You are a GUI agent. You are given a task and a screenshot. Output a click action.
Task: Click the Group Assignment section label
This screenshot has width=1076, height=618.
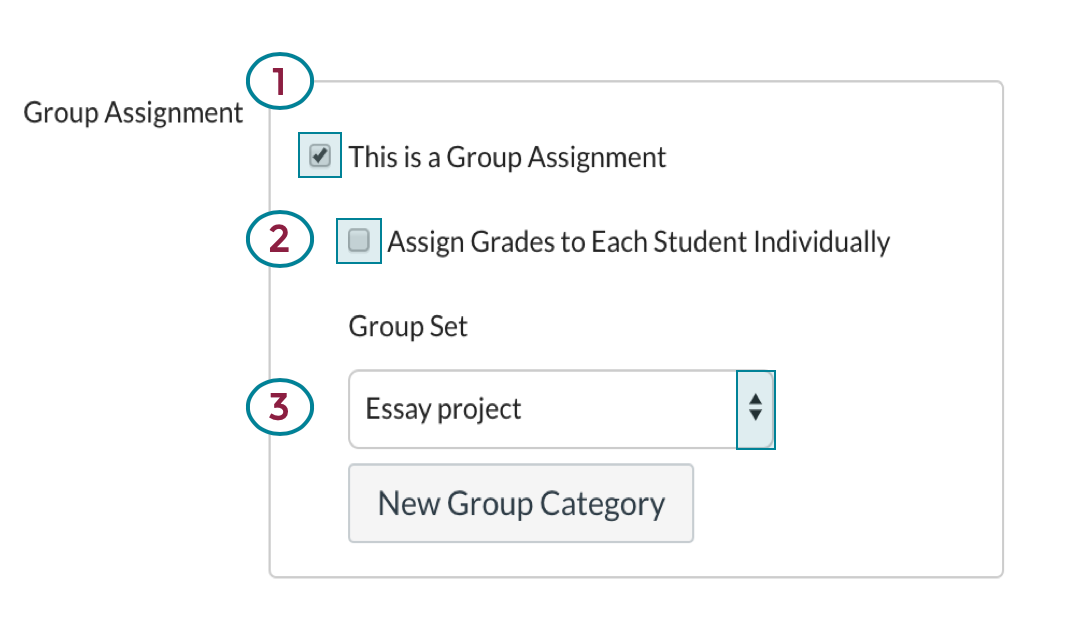(x=133, y=113)
